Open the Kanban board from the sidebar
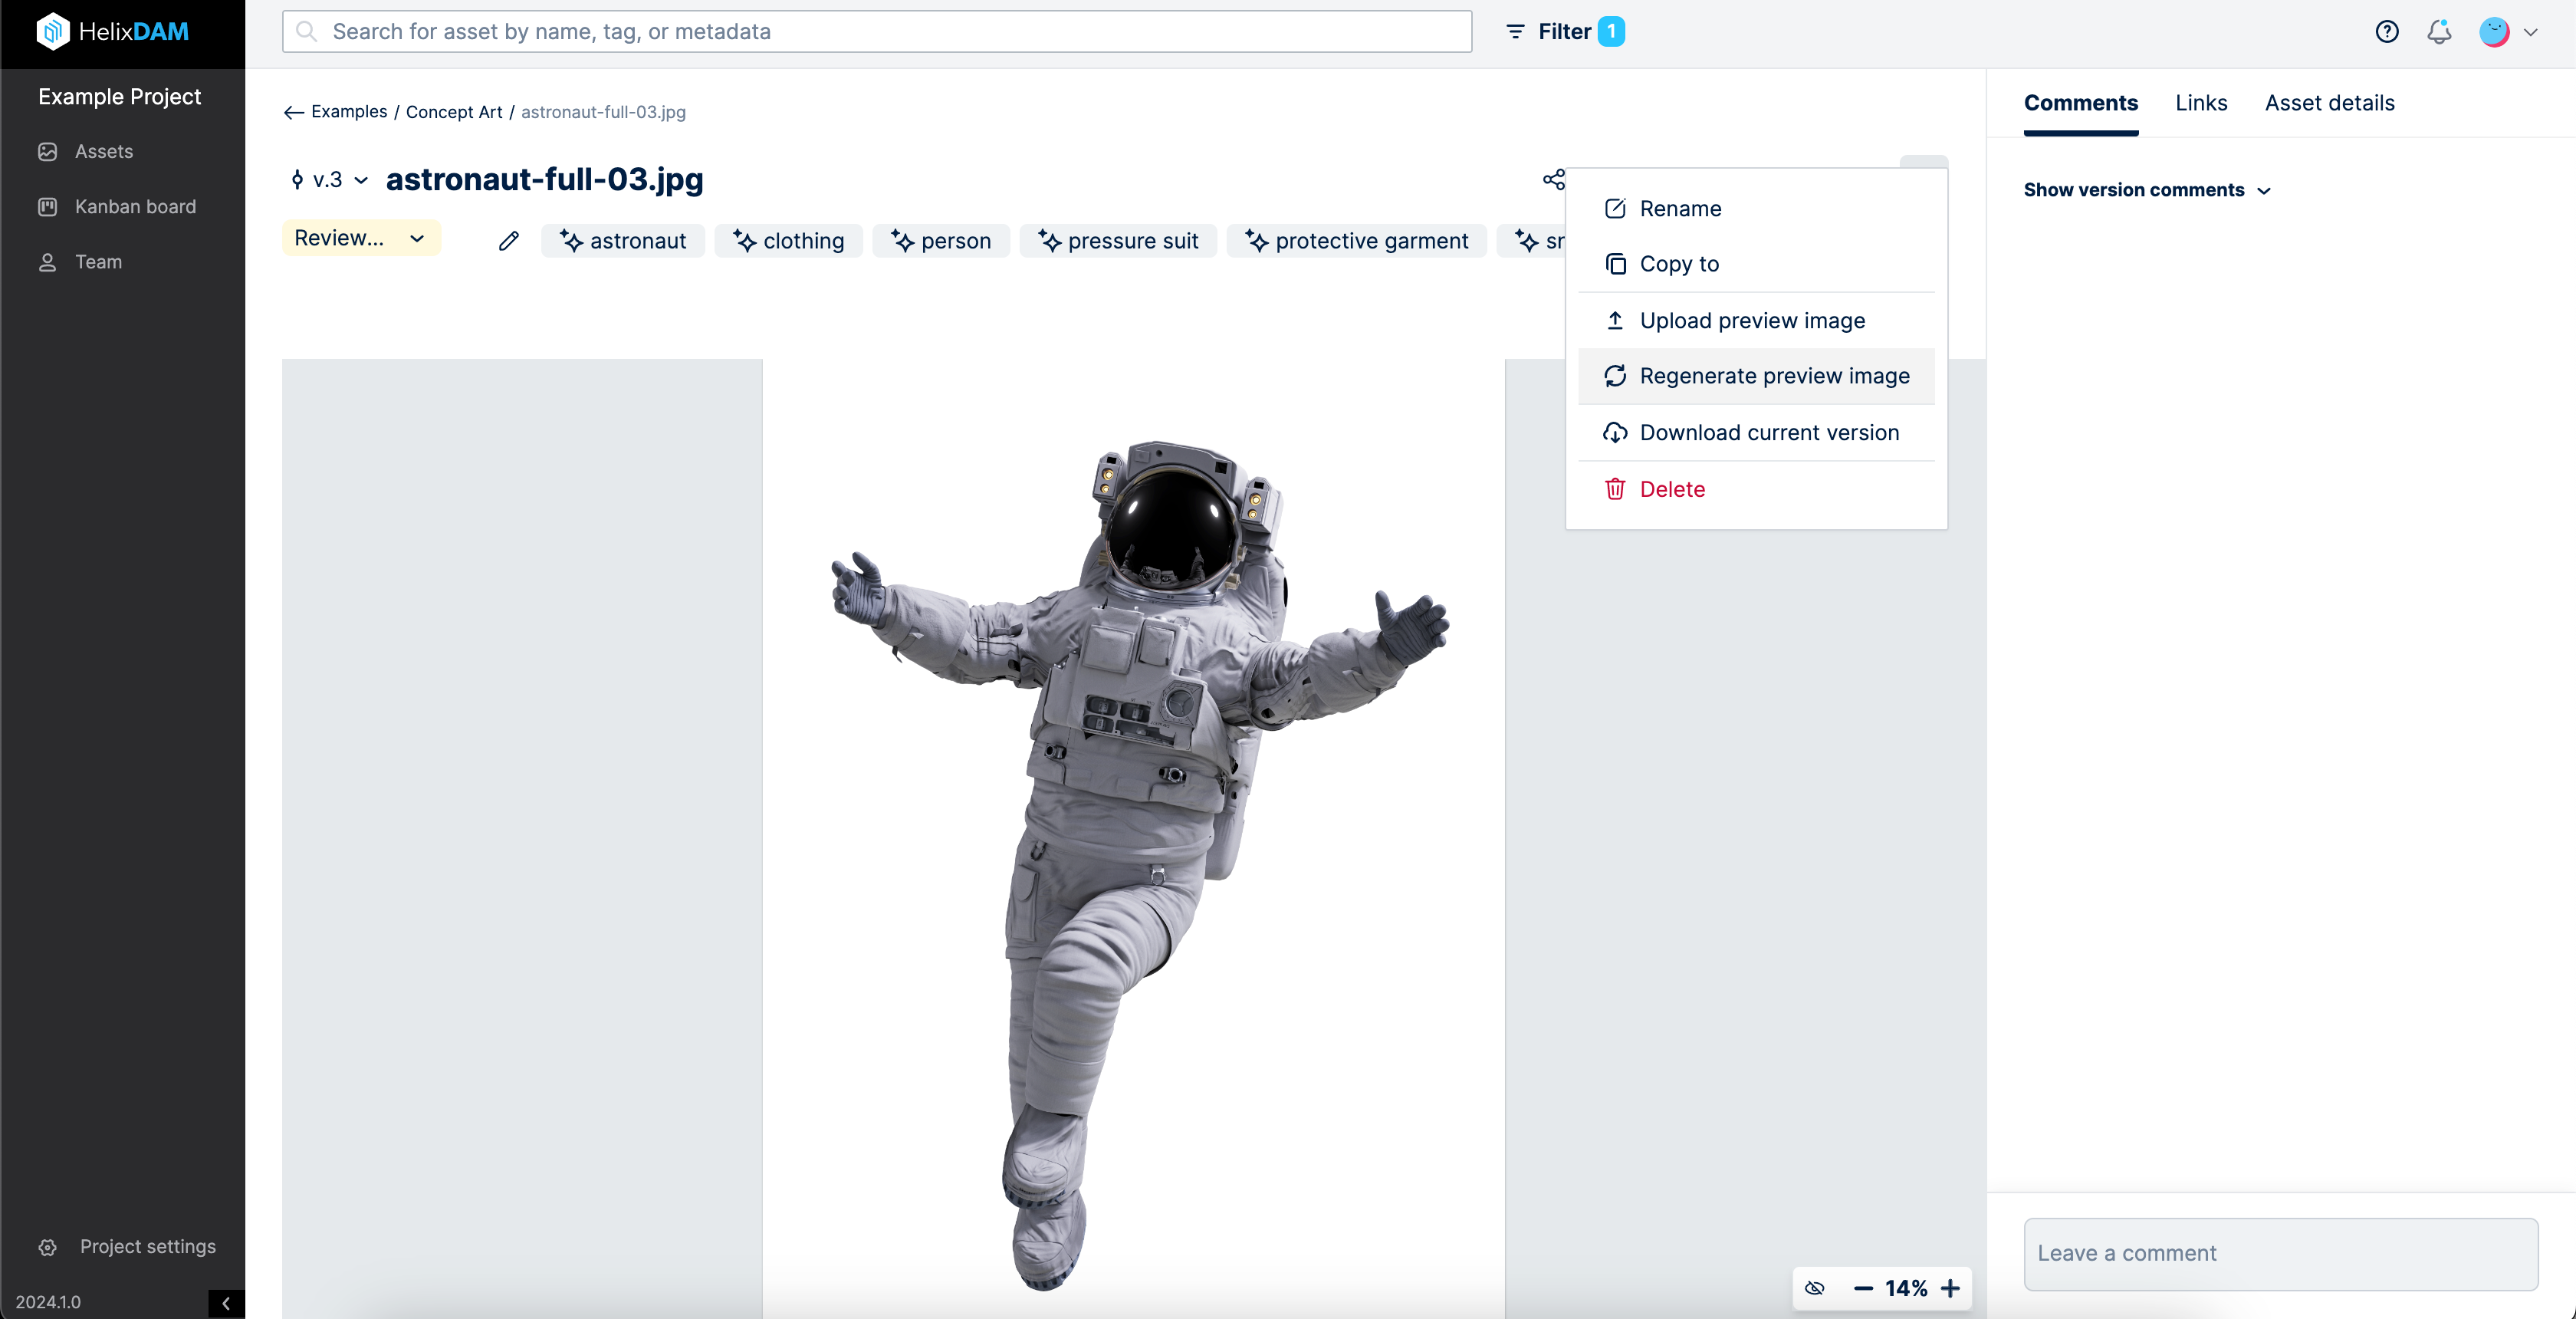This screenshot has width=2576, height=1319. pos(135,206)
